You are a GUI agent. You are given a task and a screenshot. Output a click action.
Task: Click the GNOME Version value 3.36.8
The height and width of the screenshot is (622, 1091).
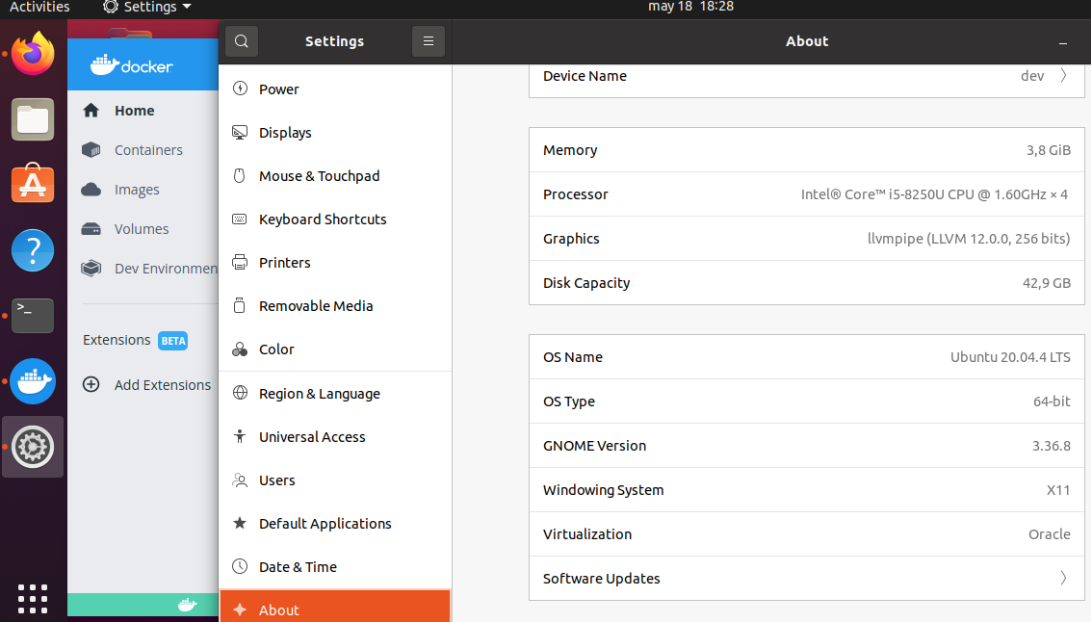1051,445
